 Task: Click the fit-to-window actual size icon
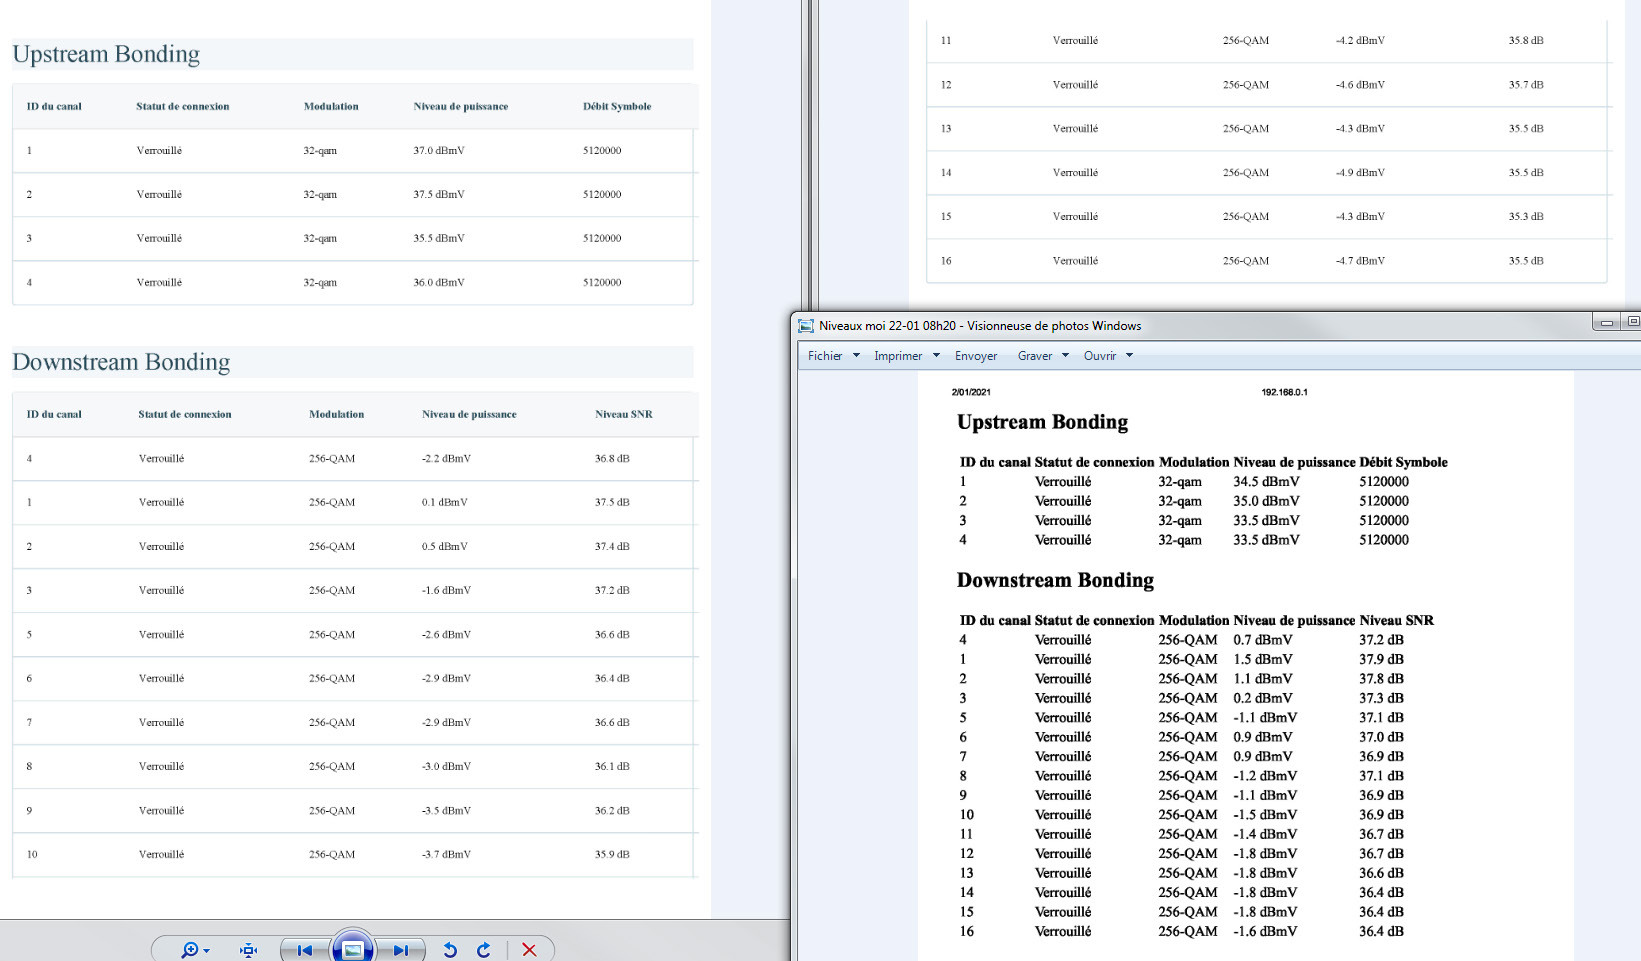(x=249, y=950)
